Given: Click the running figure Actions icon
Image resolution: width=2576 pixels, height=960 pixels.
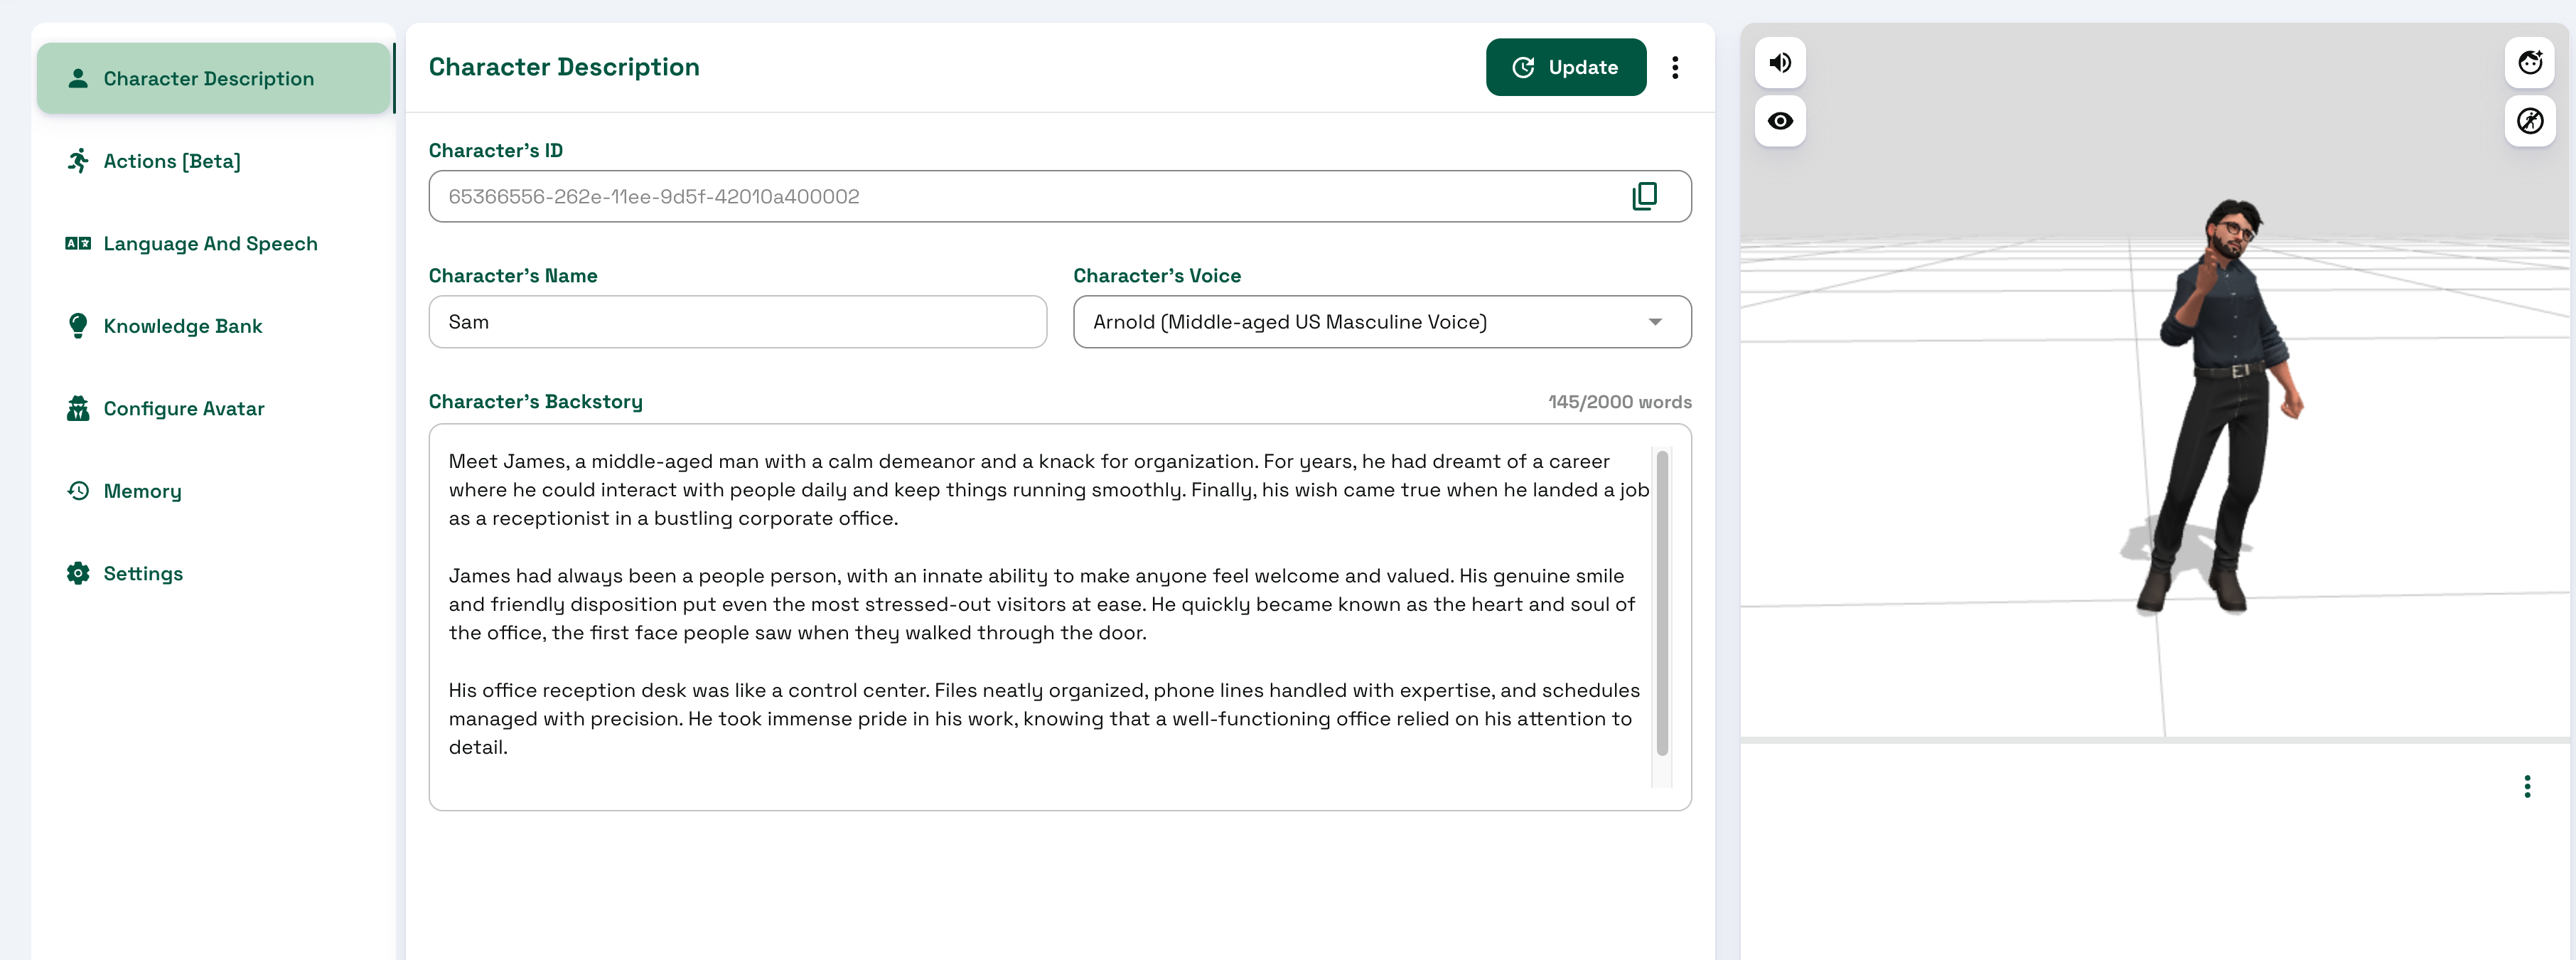Looking at the screenshot, I should point(78,161).
